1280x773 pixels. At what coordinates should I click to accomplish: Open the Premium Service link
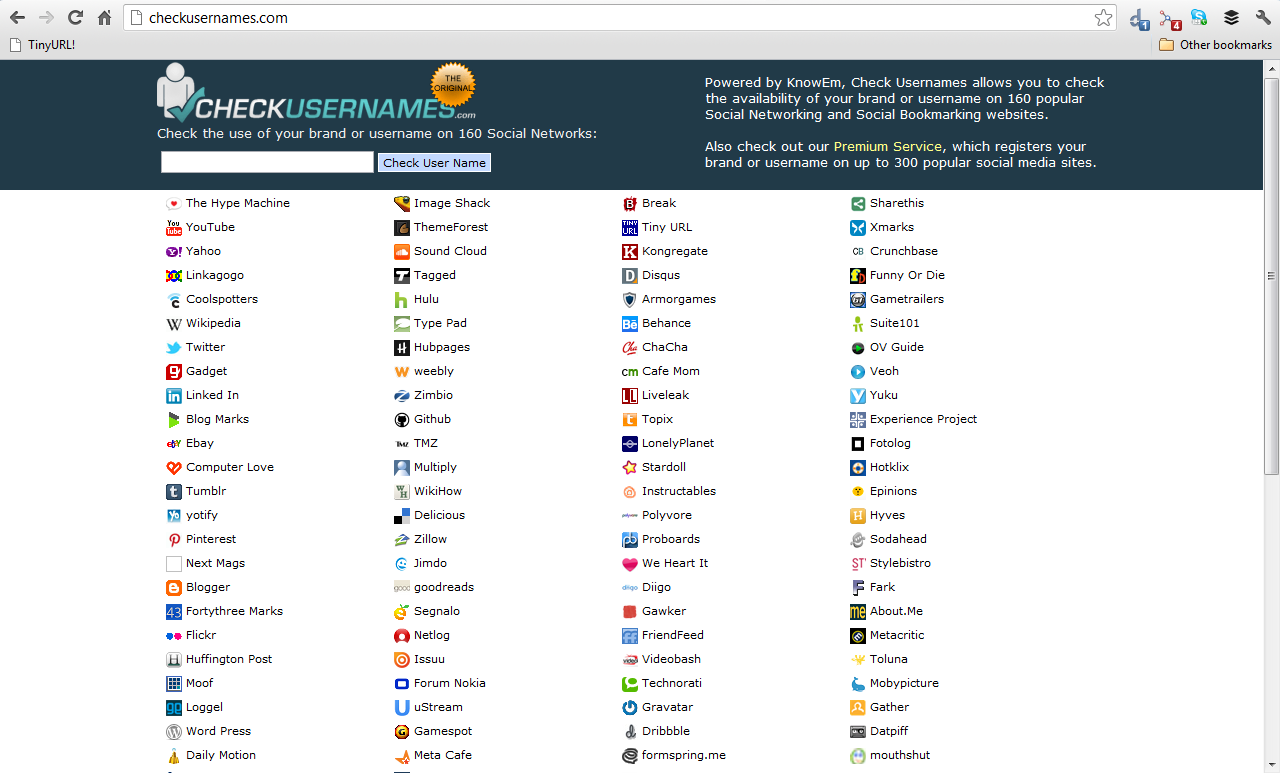888,146
